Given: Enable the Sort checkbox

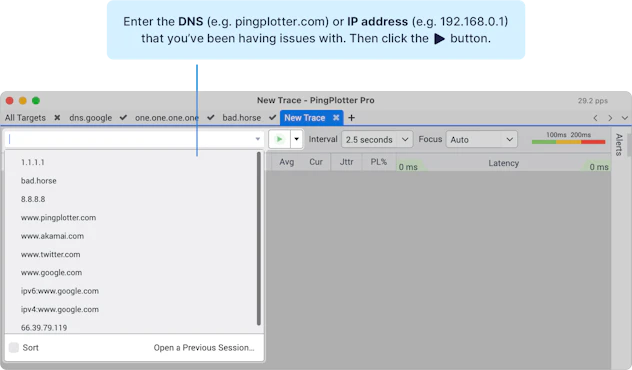Looking at the screenshot, I should point(14,347).
